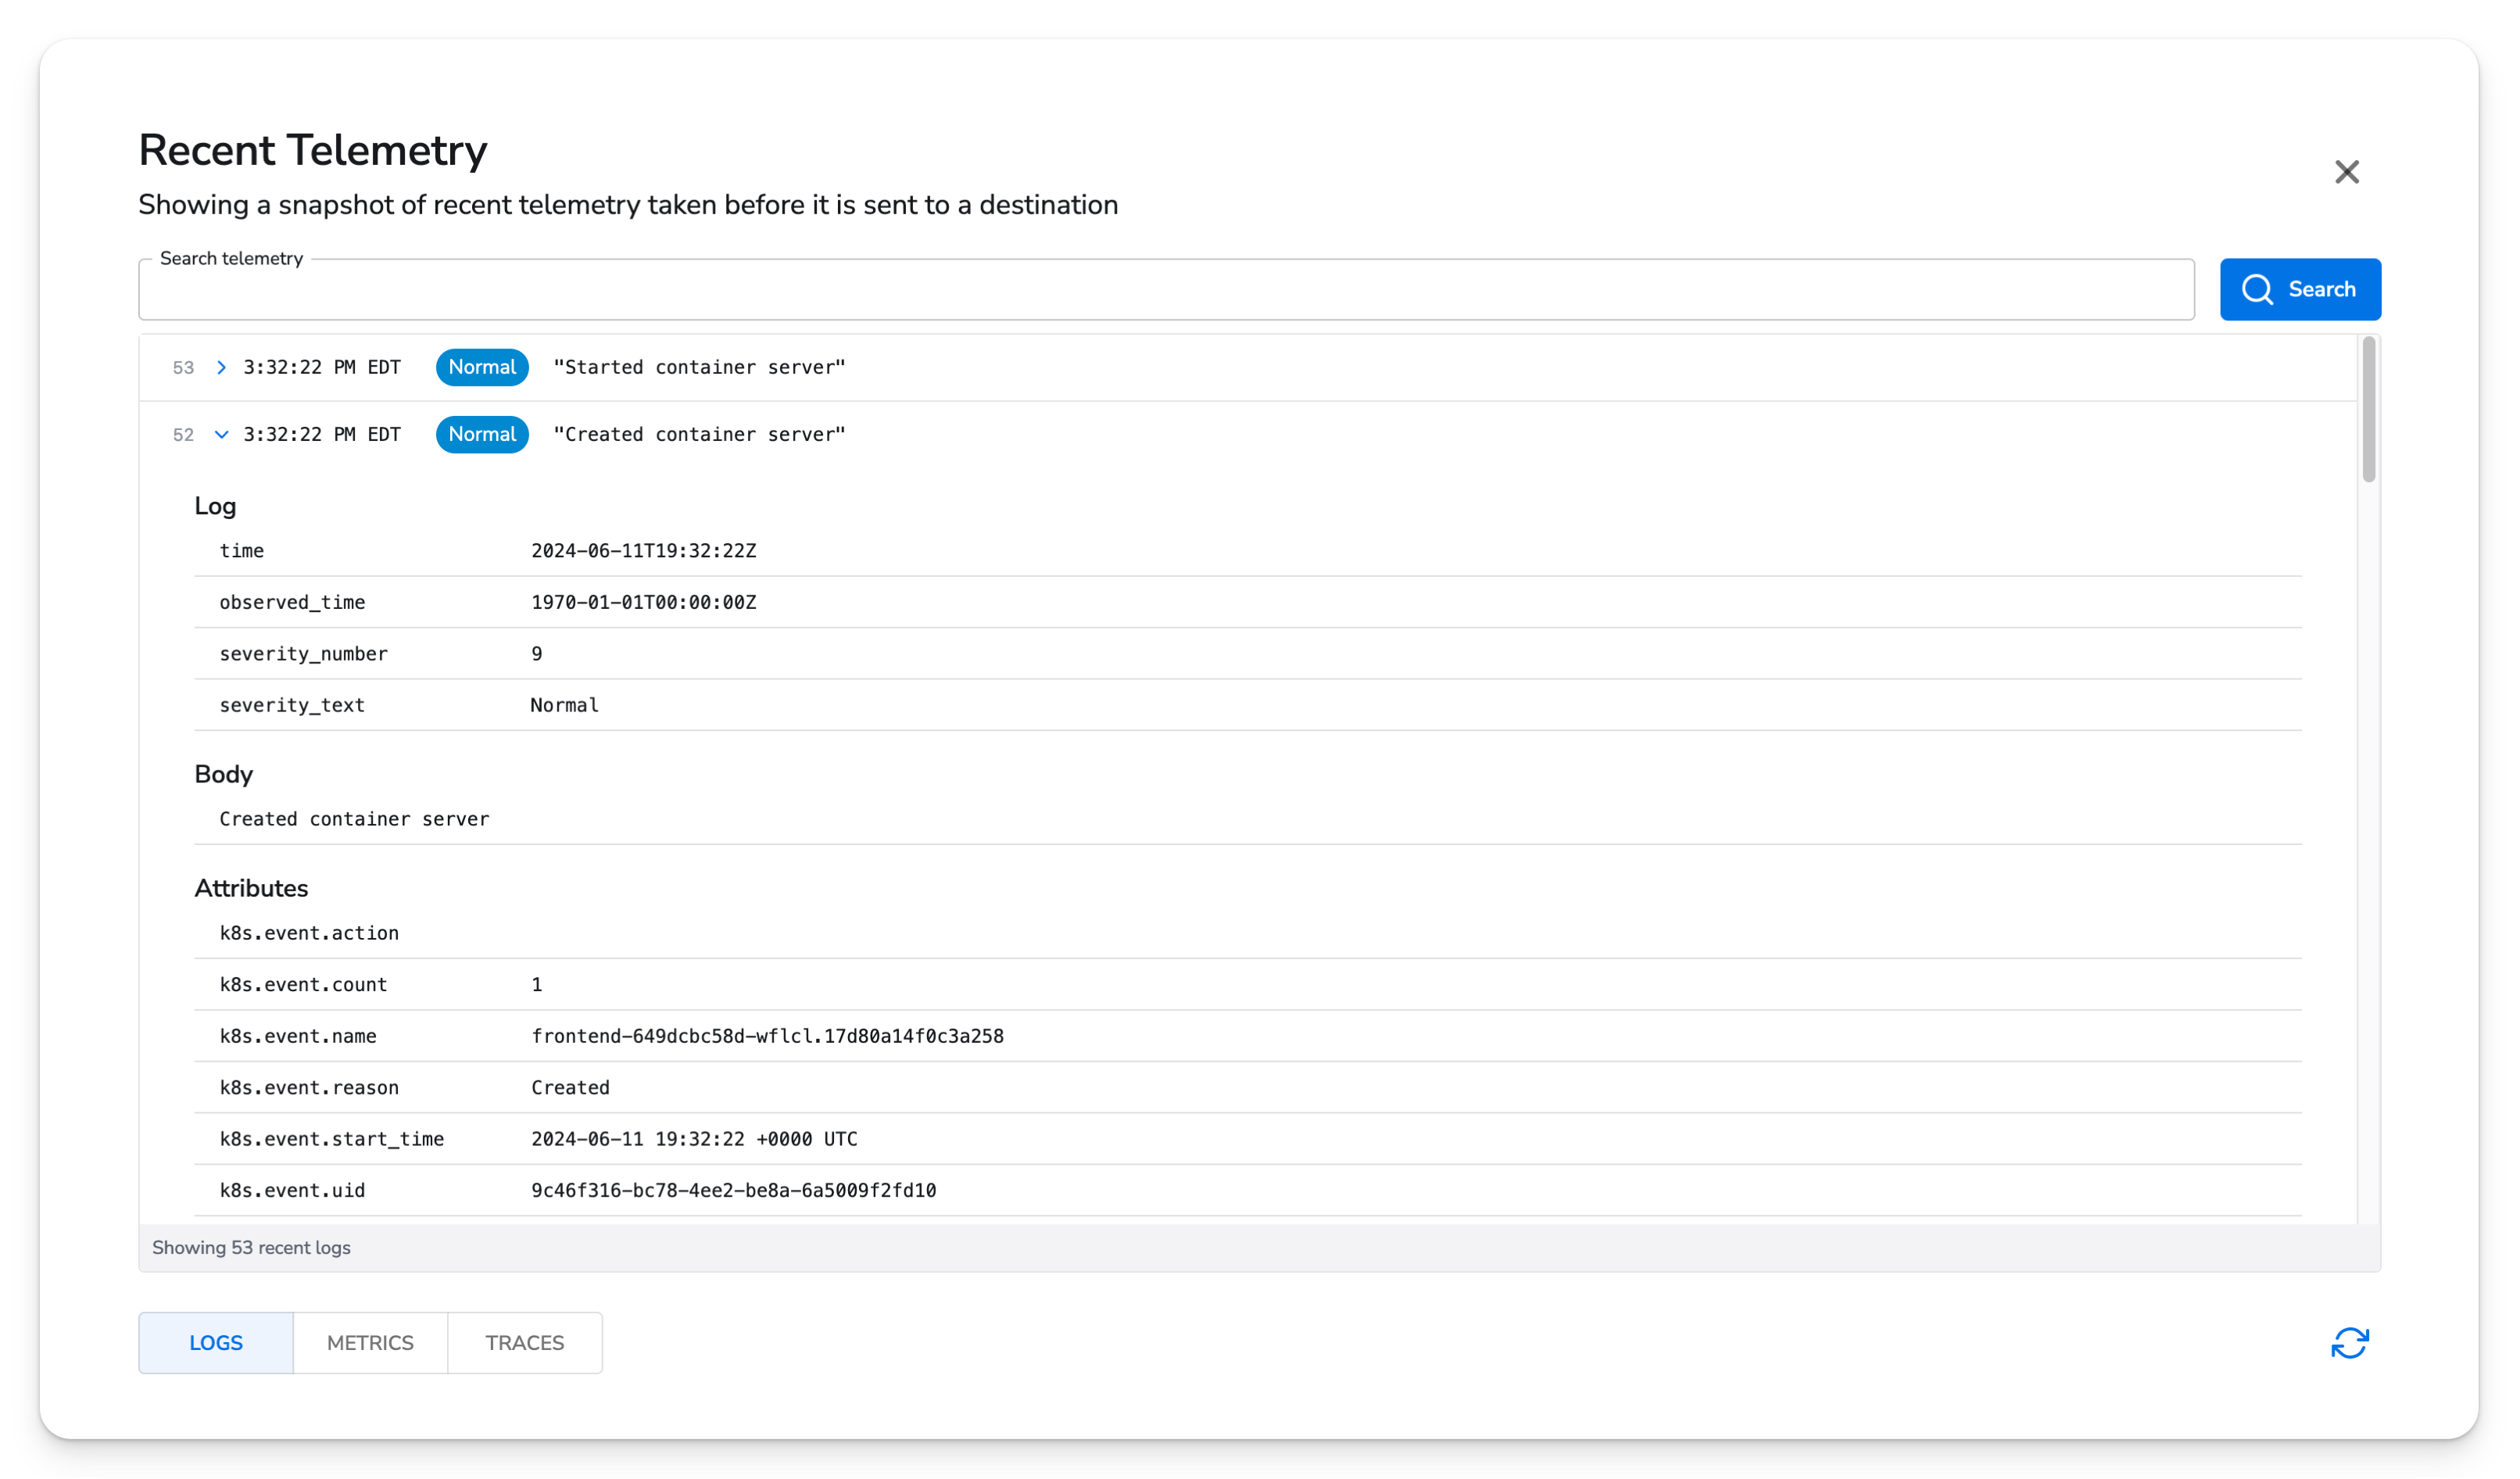The width and height of the screenshot is (2520, 1479).
Task: Click the collapse chevron on log entry 52
Action: (x=221, y=434)
